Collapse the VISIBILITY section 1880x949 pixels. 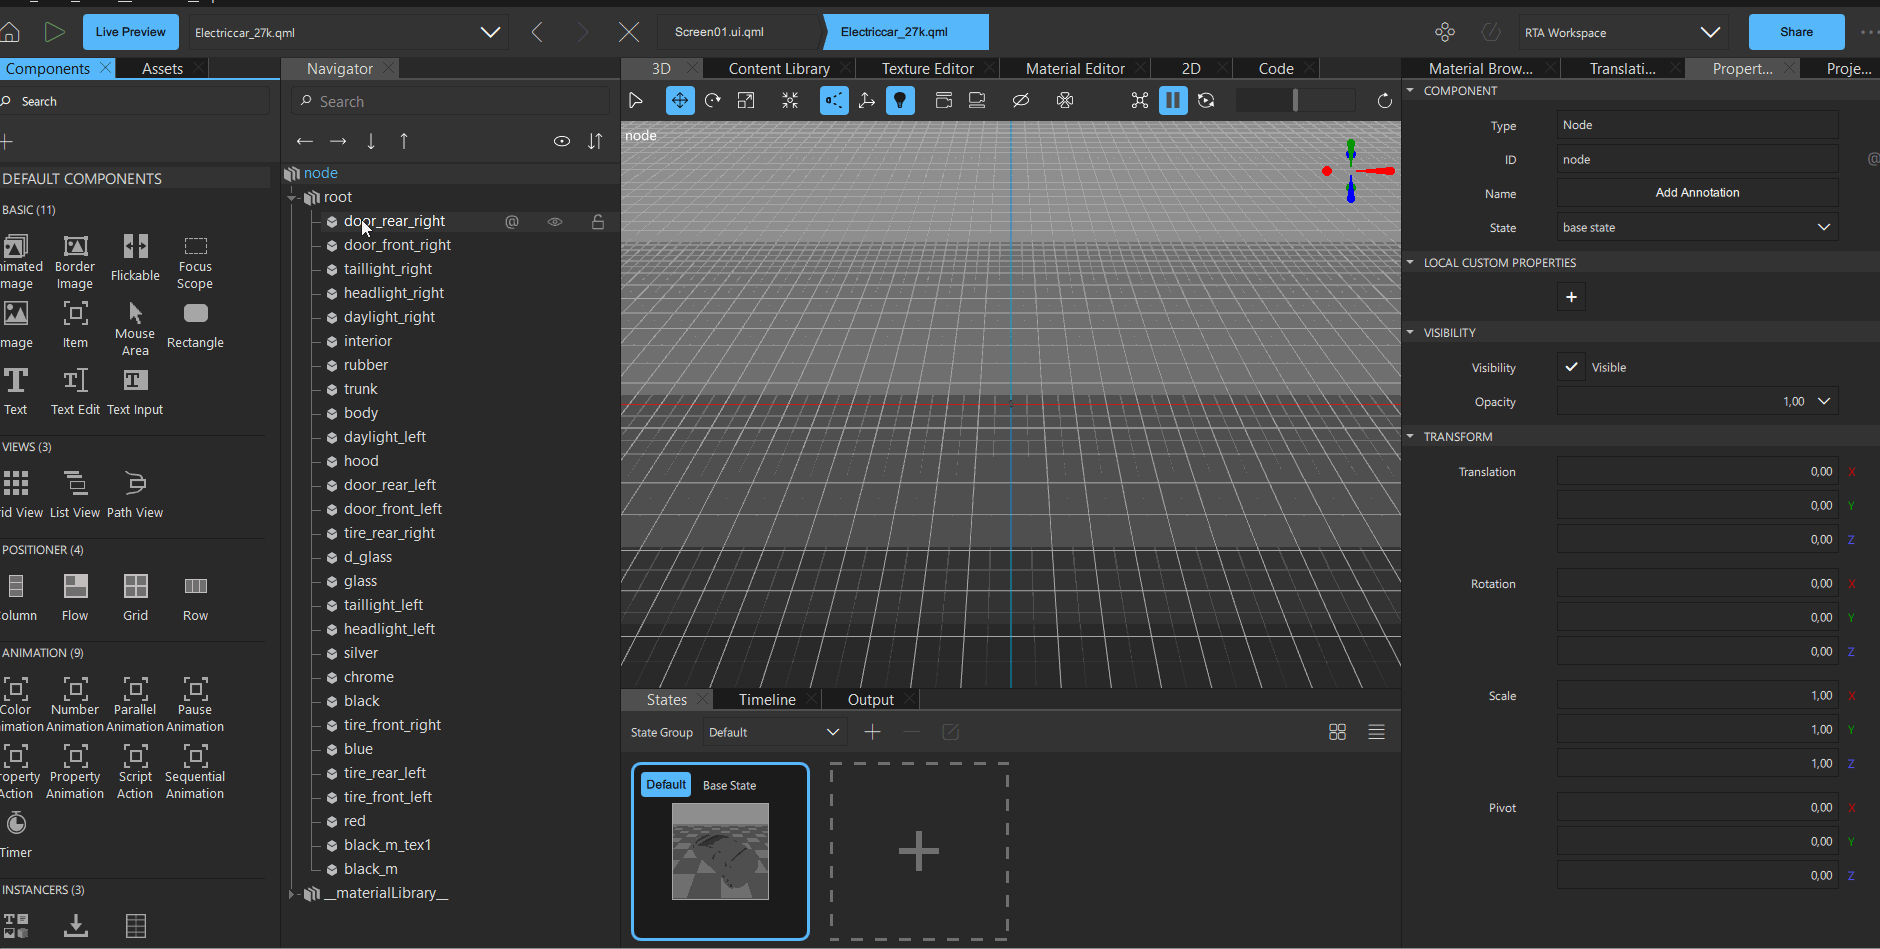coord(1411,333)
